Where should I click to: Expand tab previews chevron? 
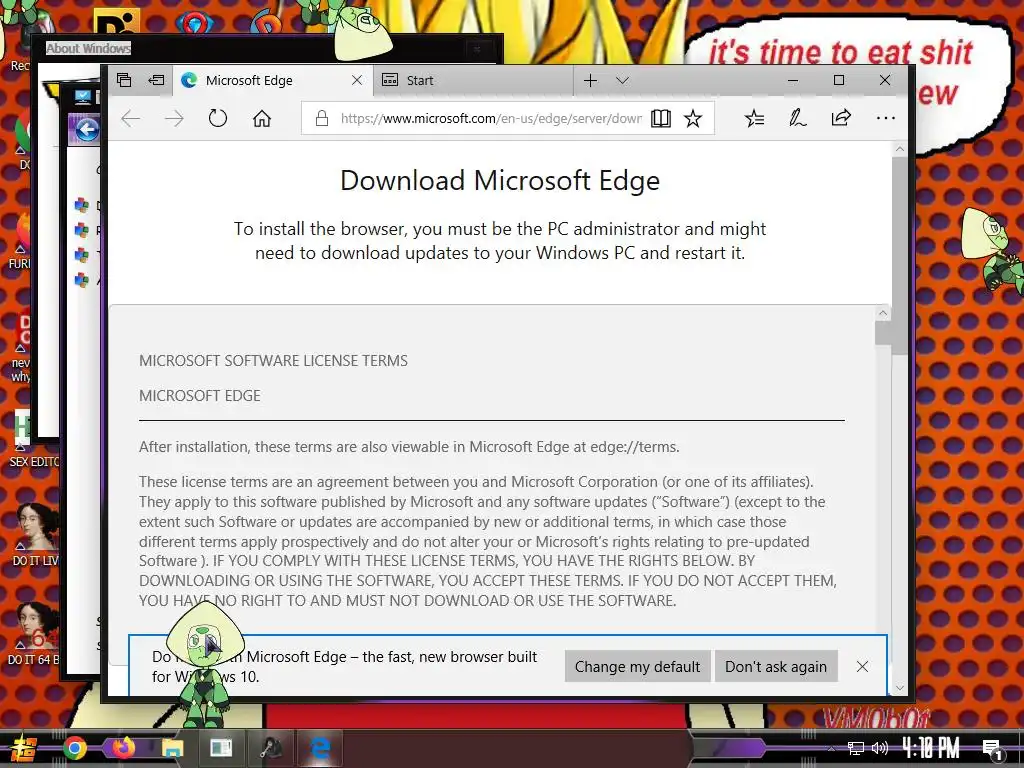[622, 80]
